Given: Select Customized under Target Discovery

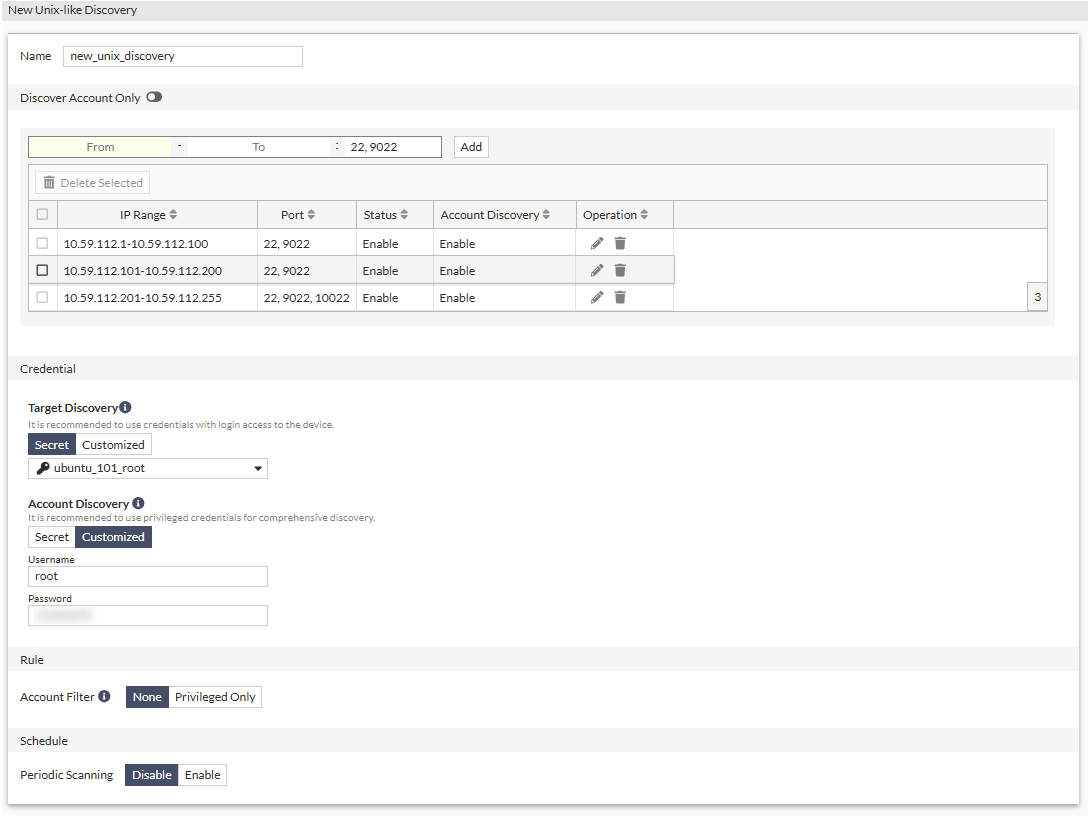Looking at the screenshot, I should tap(113, 445).
